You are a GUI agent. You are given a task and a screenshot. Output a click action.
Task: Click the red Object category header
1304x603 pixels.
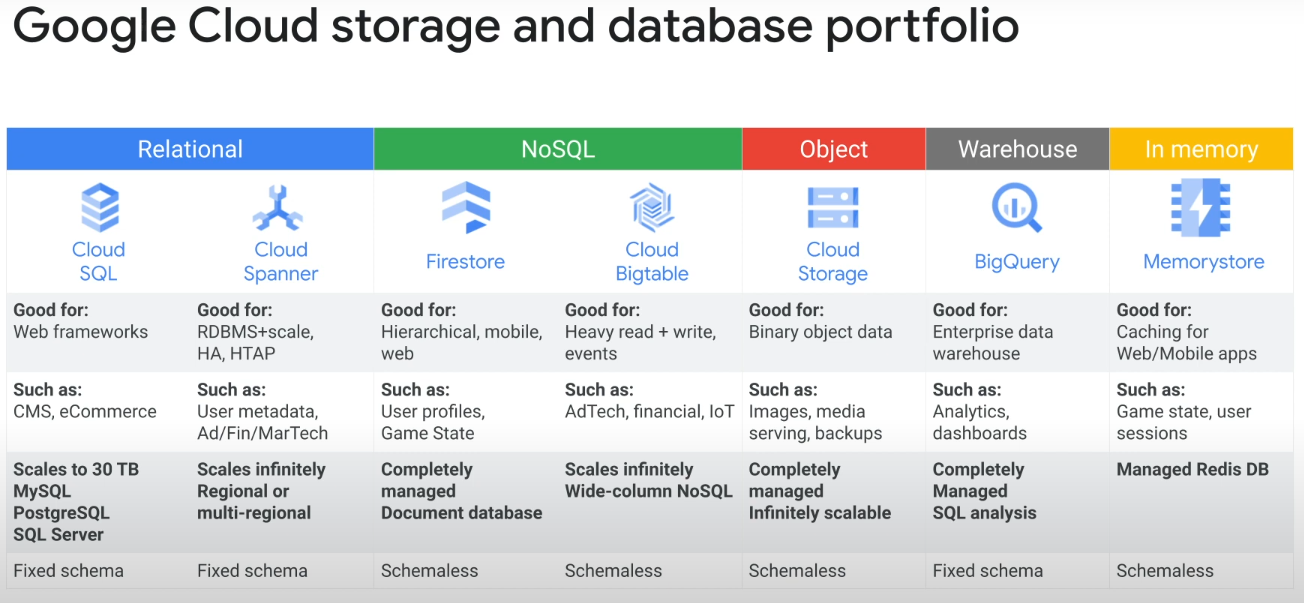coord(834,149)
